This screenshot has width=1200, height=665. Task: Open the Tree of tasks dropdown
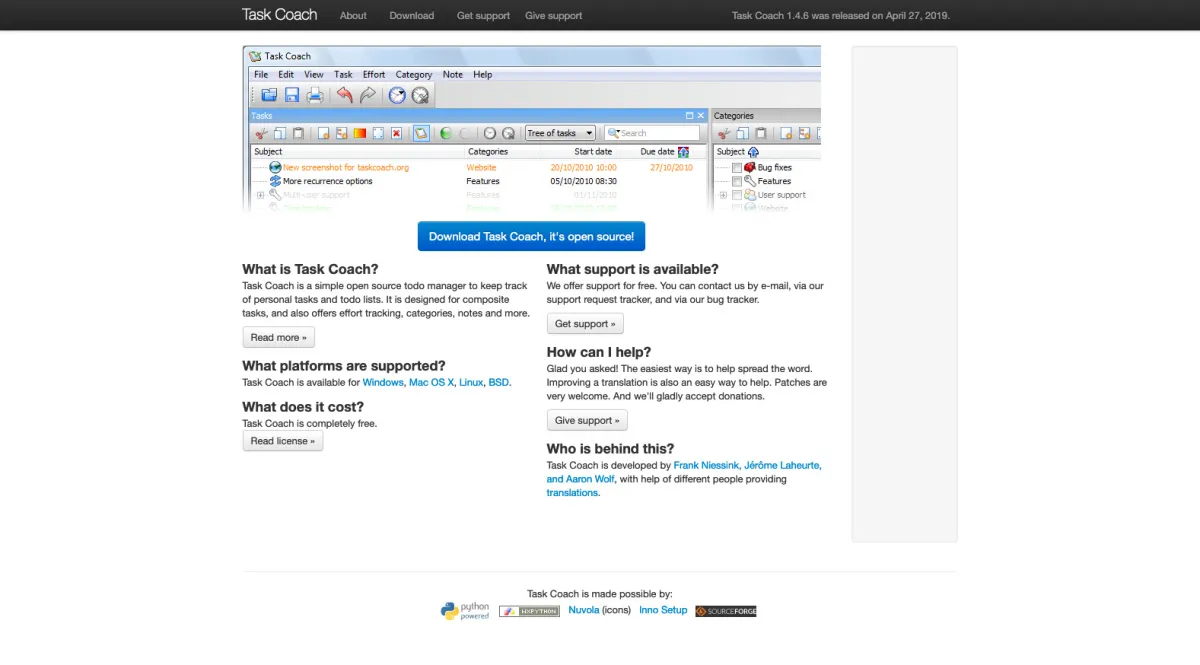click(560, 133)
